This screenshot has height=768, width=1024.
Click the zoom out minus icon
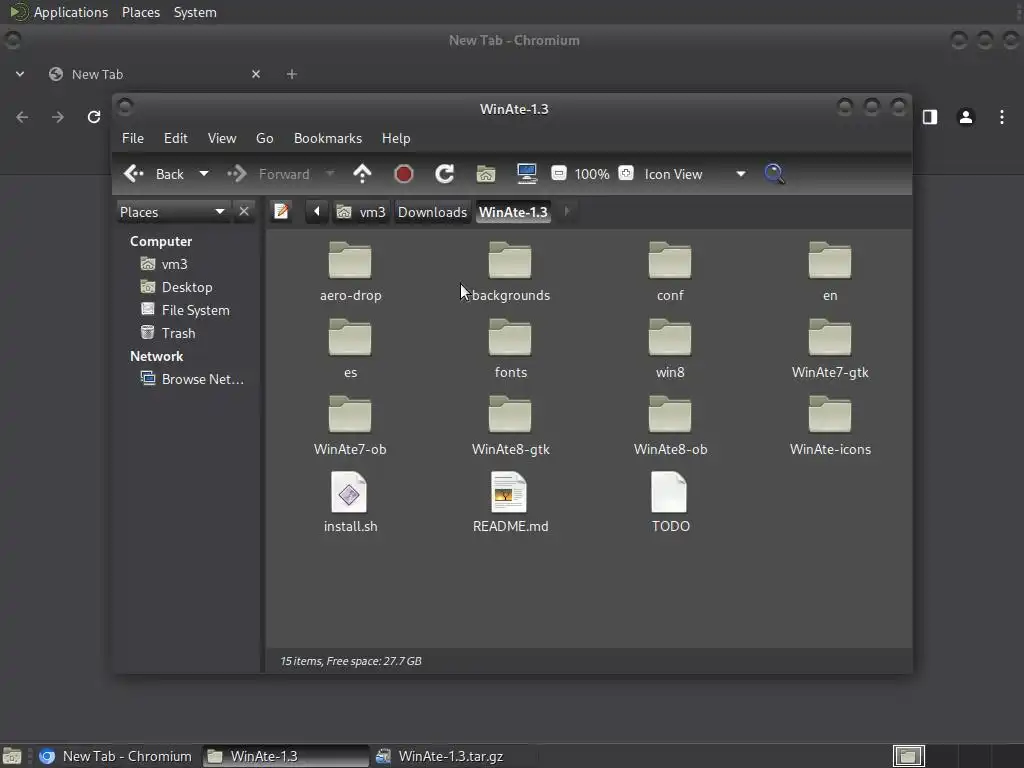click(x=558, y=173)
